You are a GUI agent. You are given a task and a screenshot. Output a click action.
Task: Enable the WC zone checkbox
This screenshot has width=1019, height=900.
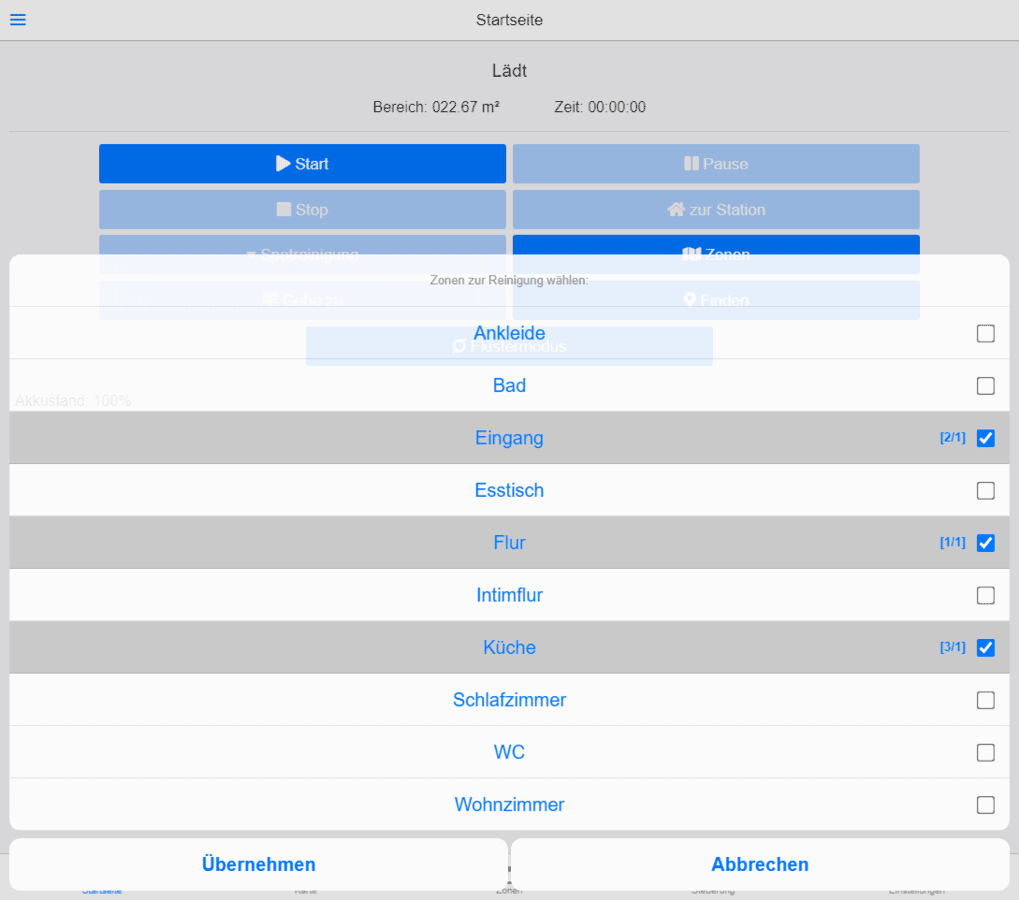pos(985,753)
